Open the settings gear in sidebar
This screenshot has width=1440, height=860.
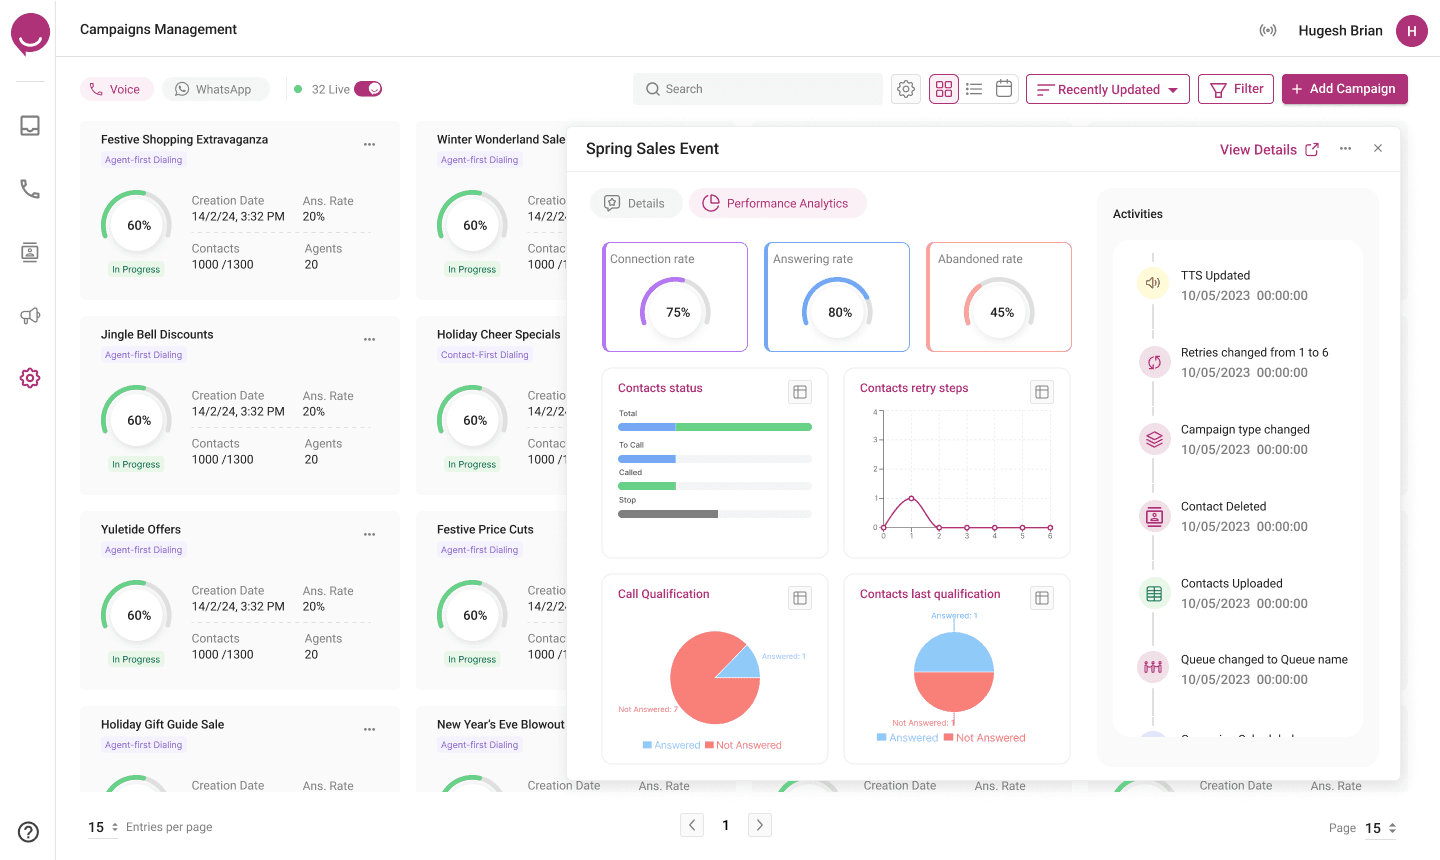(30, 378)
